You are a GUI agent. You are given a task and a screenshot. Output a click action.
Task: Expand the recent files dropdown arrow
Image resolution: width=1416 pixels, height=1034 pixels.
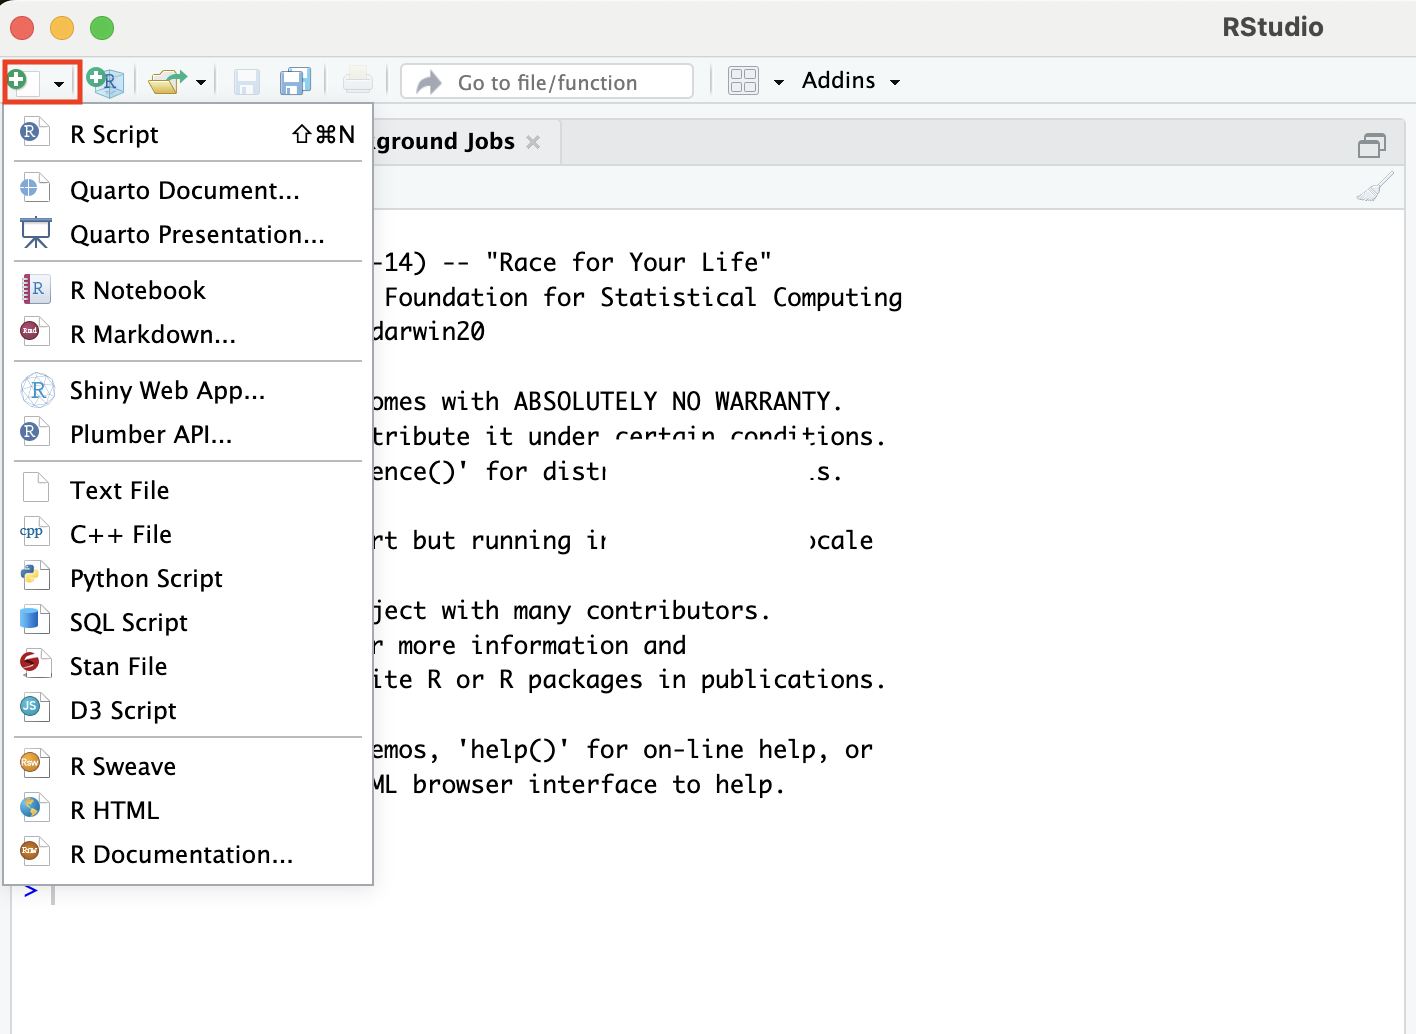tap(201, 83)
